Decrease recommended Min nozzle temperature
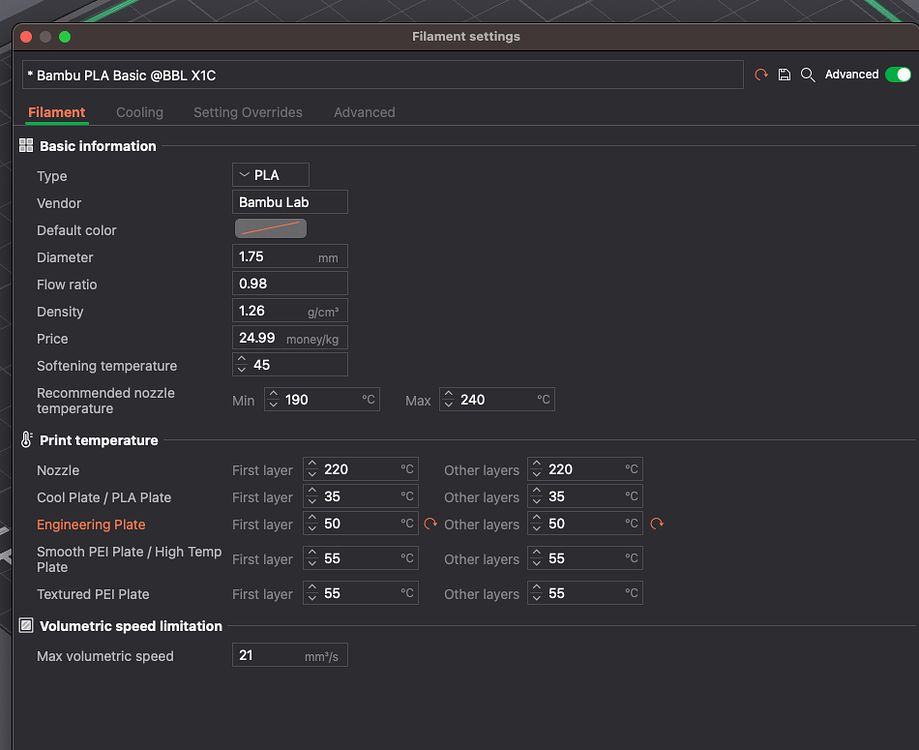The width and height of the screenshot is (919, 750). click(x=274, y=405)
